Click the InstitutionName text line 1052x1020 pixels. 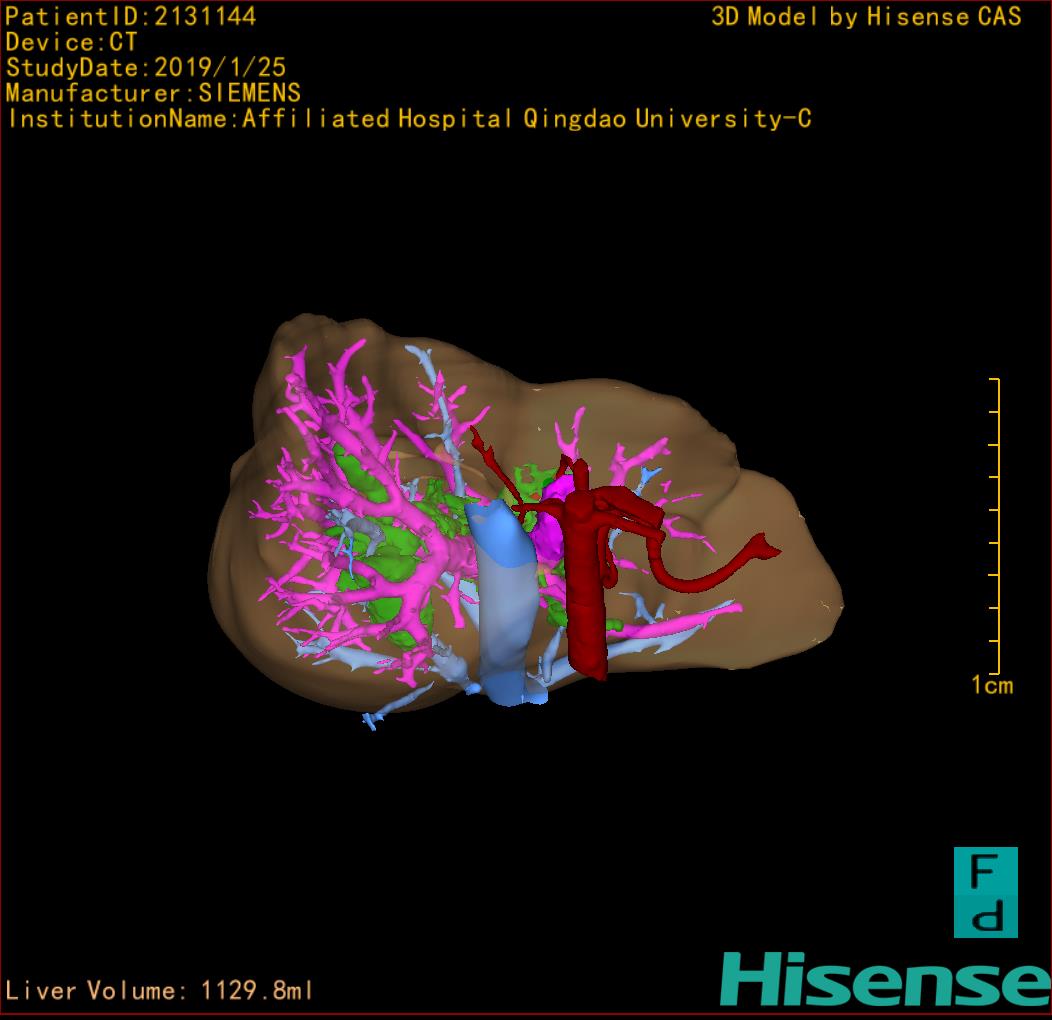click(408, 119)
